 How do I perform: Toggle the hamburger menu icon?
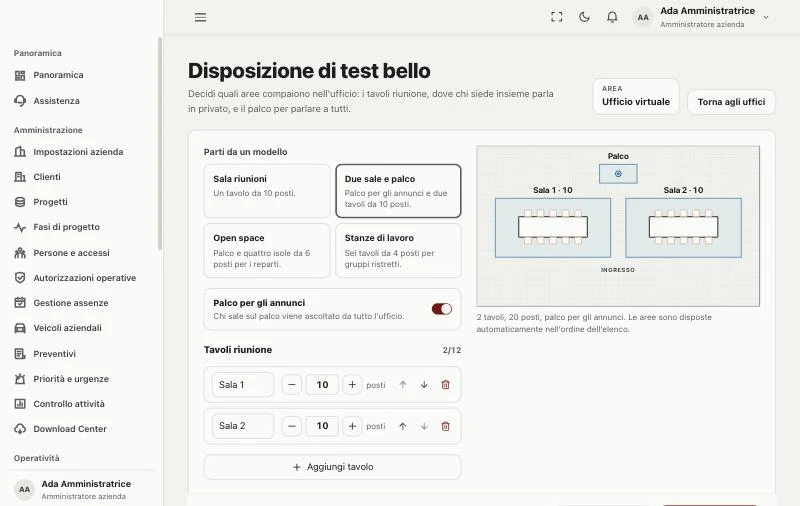coord(201,17)
